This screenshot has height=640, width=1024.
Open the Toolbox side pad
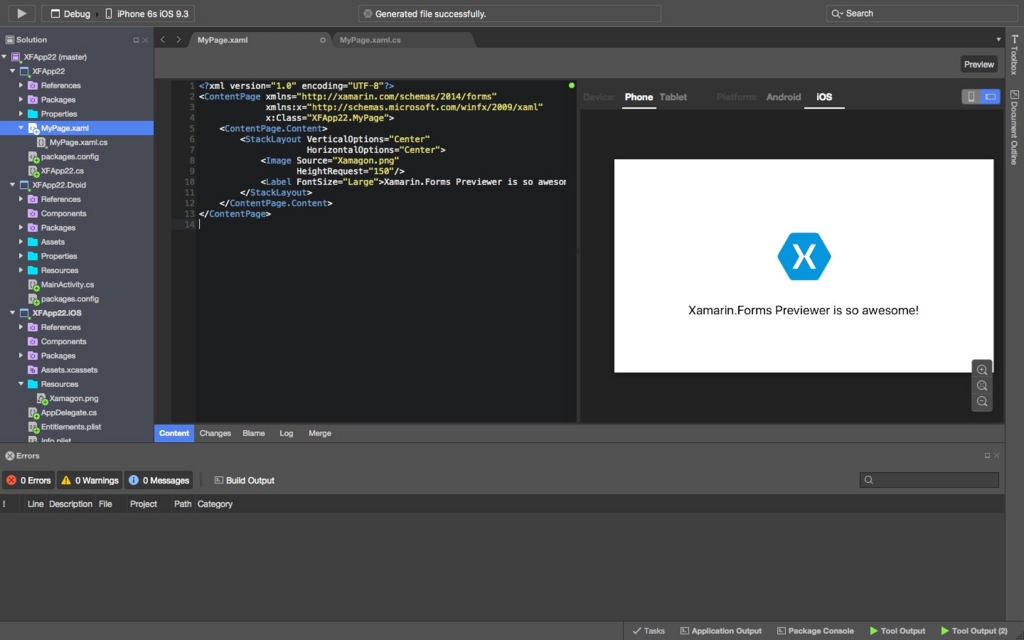click(1014, 55)
